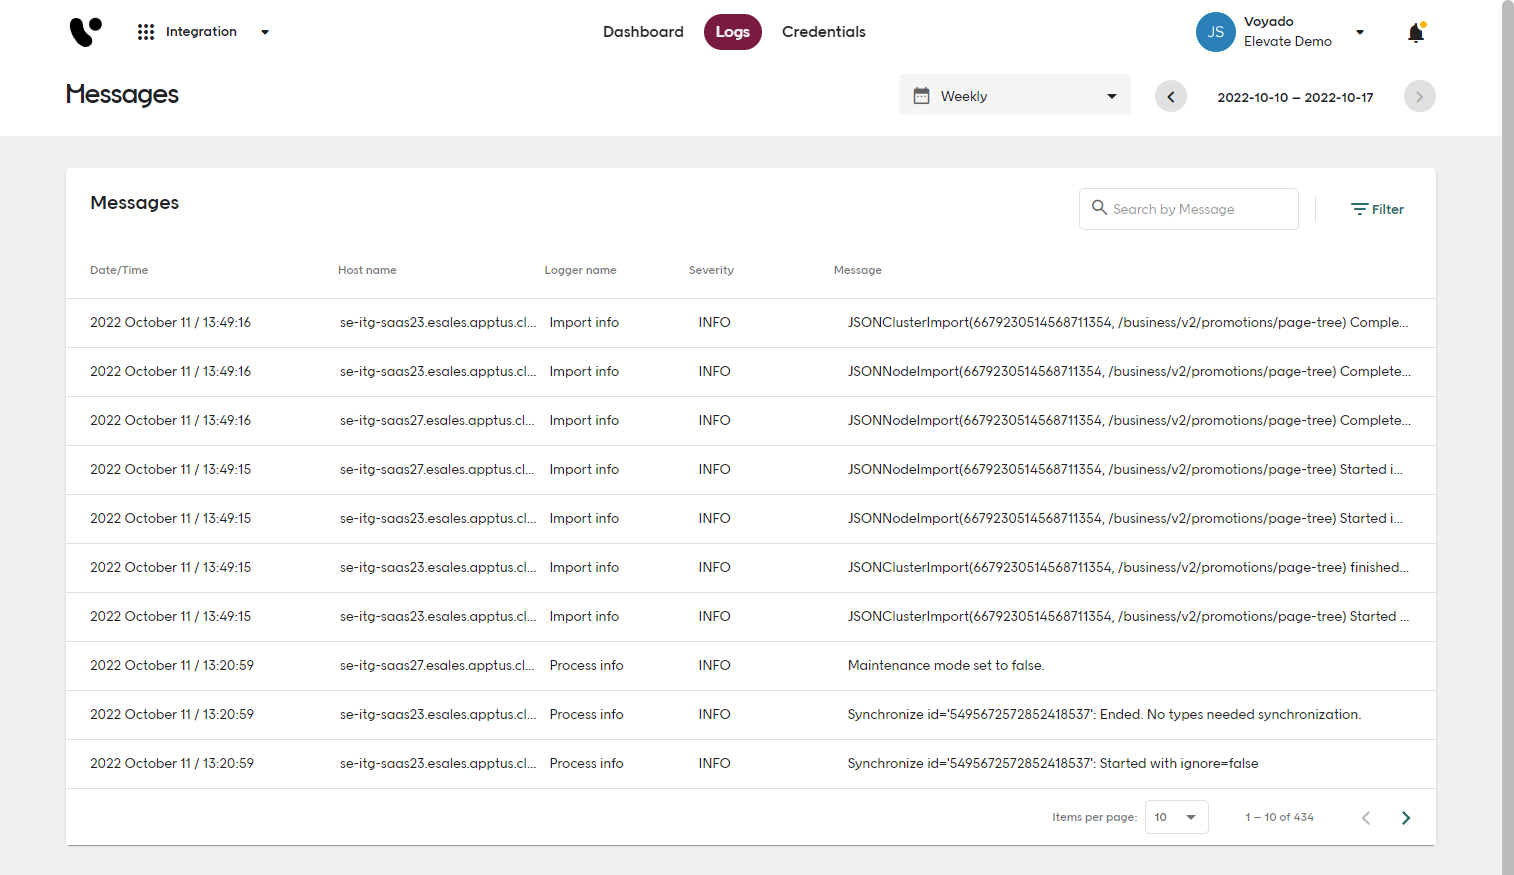Image resolution: width=1514 pixels, height=875 pixels.
Task: Focus the Search by Message field
Action: [x=1189, y=209]
